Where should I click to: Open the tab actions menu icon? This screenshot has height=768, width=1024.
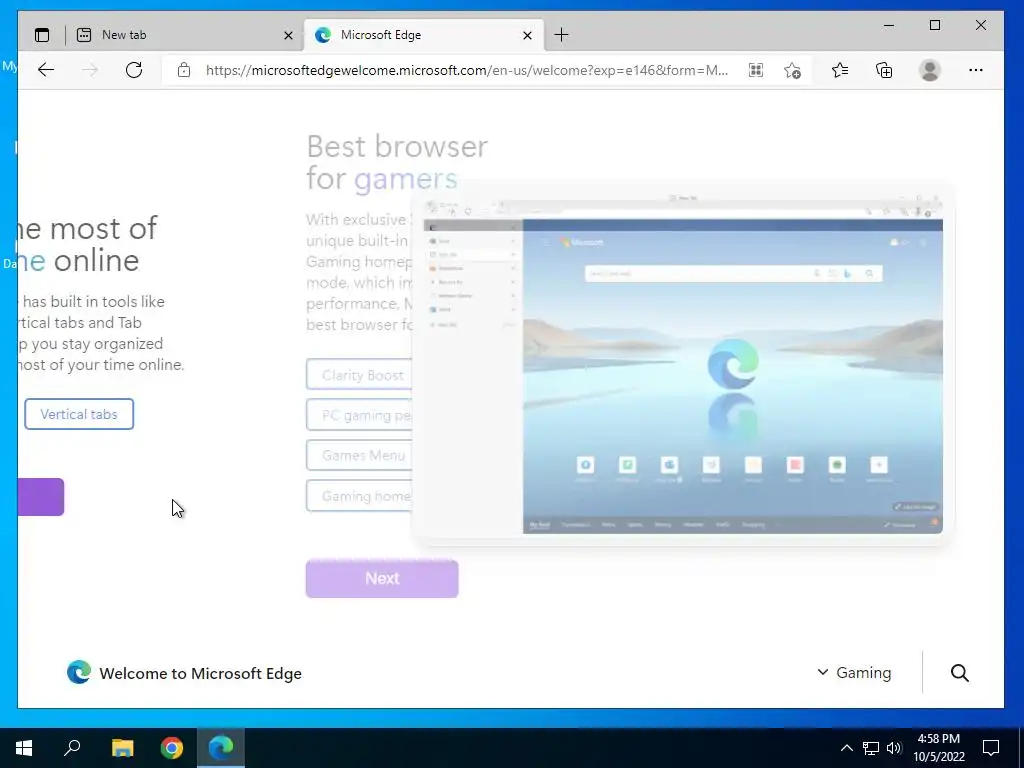pos(42,35)
